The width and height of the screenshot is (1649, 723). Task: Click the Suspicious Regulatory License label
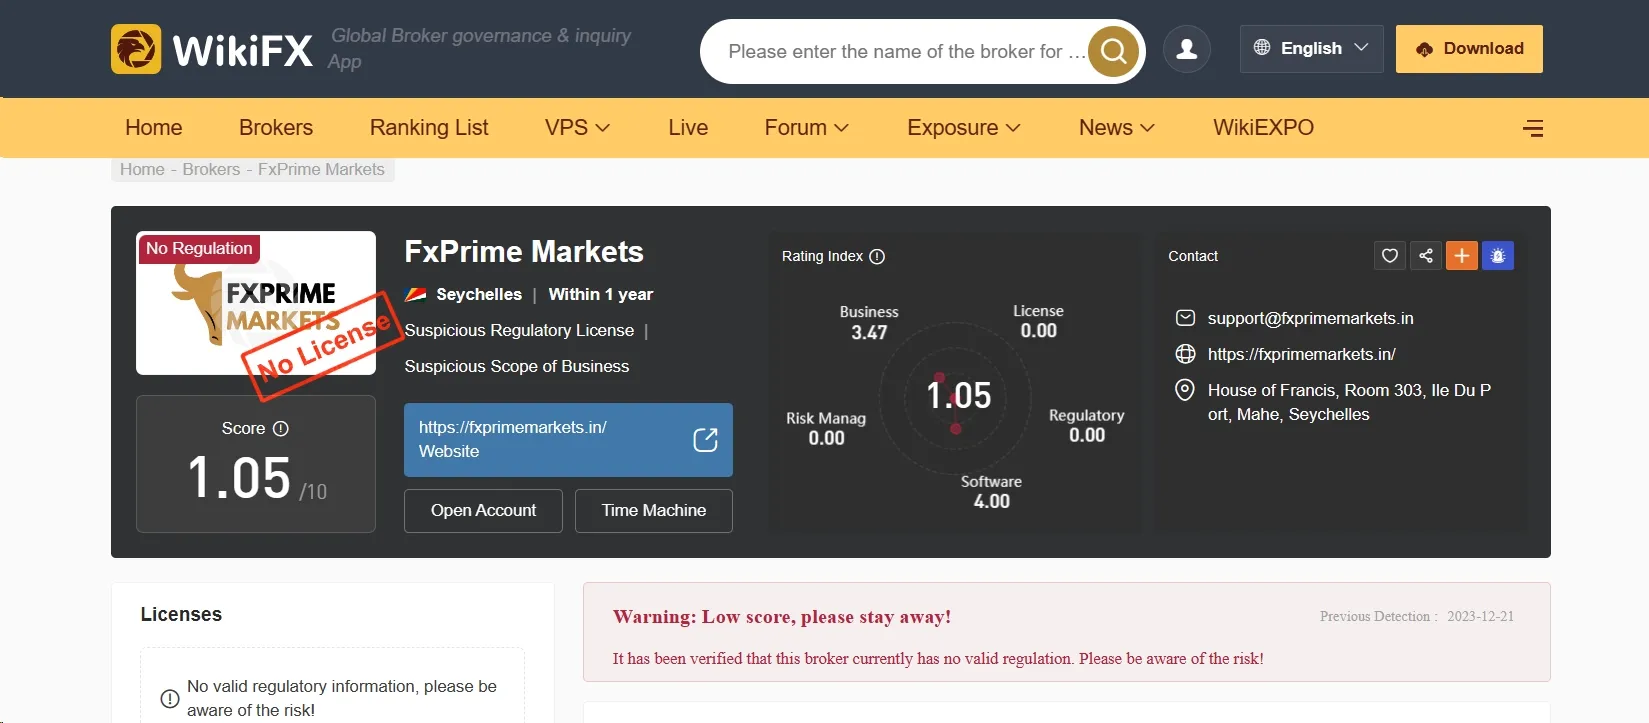(519, 330)
